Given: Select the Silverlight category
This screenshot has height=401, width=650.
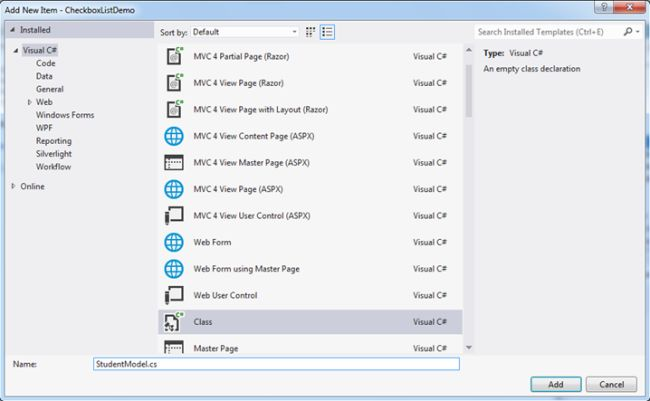Looking at the screenshot, I should (x=53, y=154).
